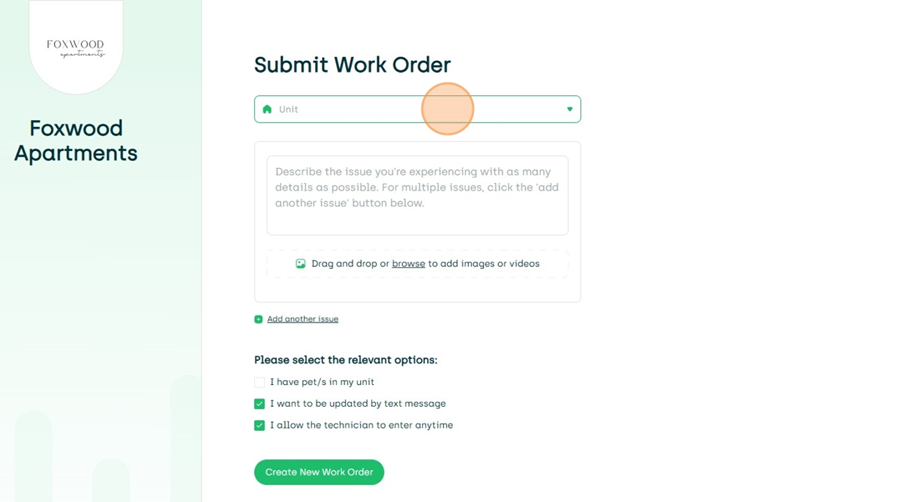Submit with Create New Work Order button
The image size is (900, 502).
[x=319, y=472]
